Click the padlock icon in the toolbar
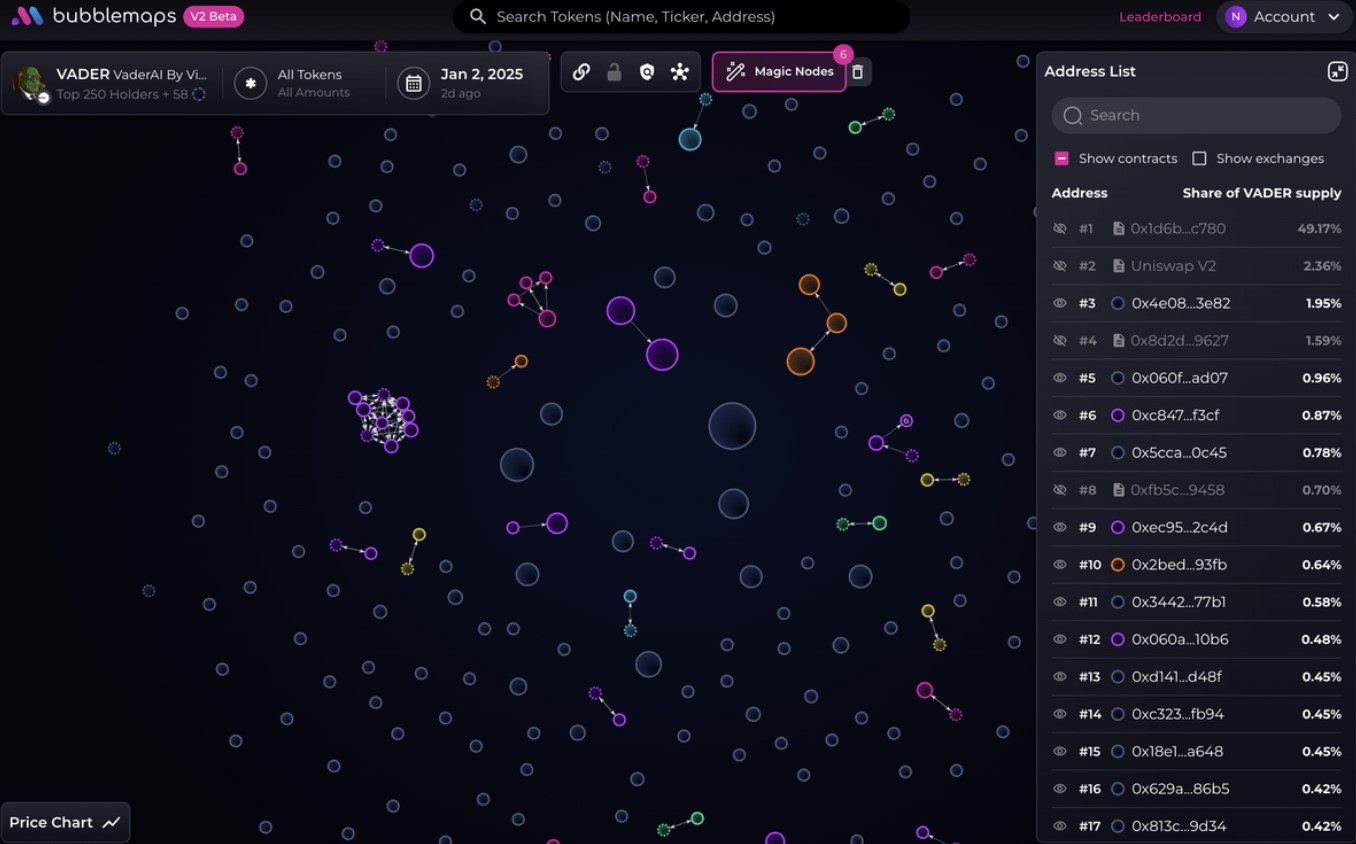The width and height of the screenshot is (1356, 844). tap(614, 72)
